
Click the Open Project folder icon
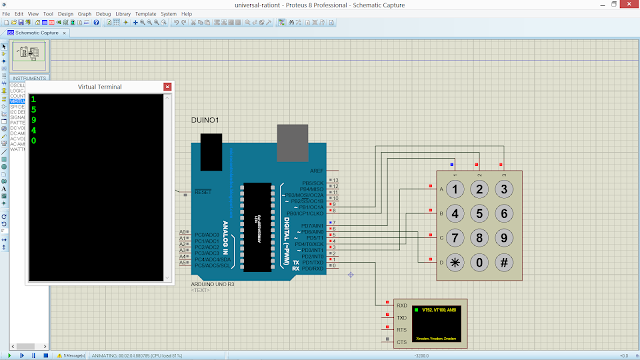(13, 22)
